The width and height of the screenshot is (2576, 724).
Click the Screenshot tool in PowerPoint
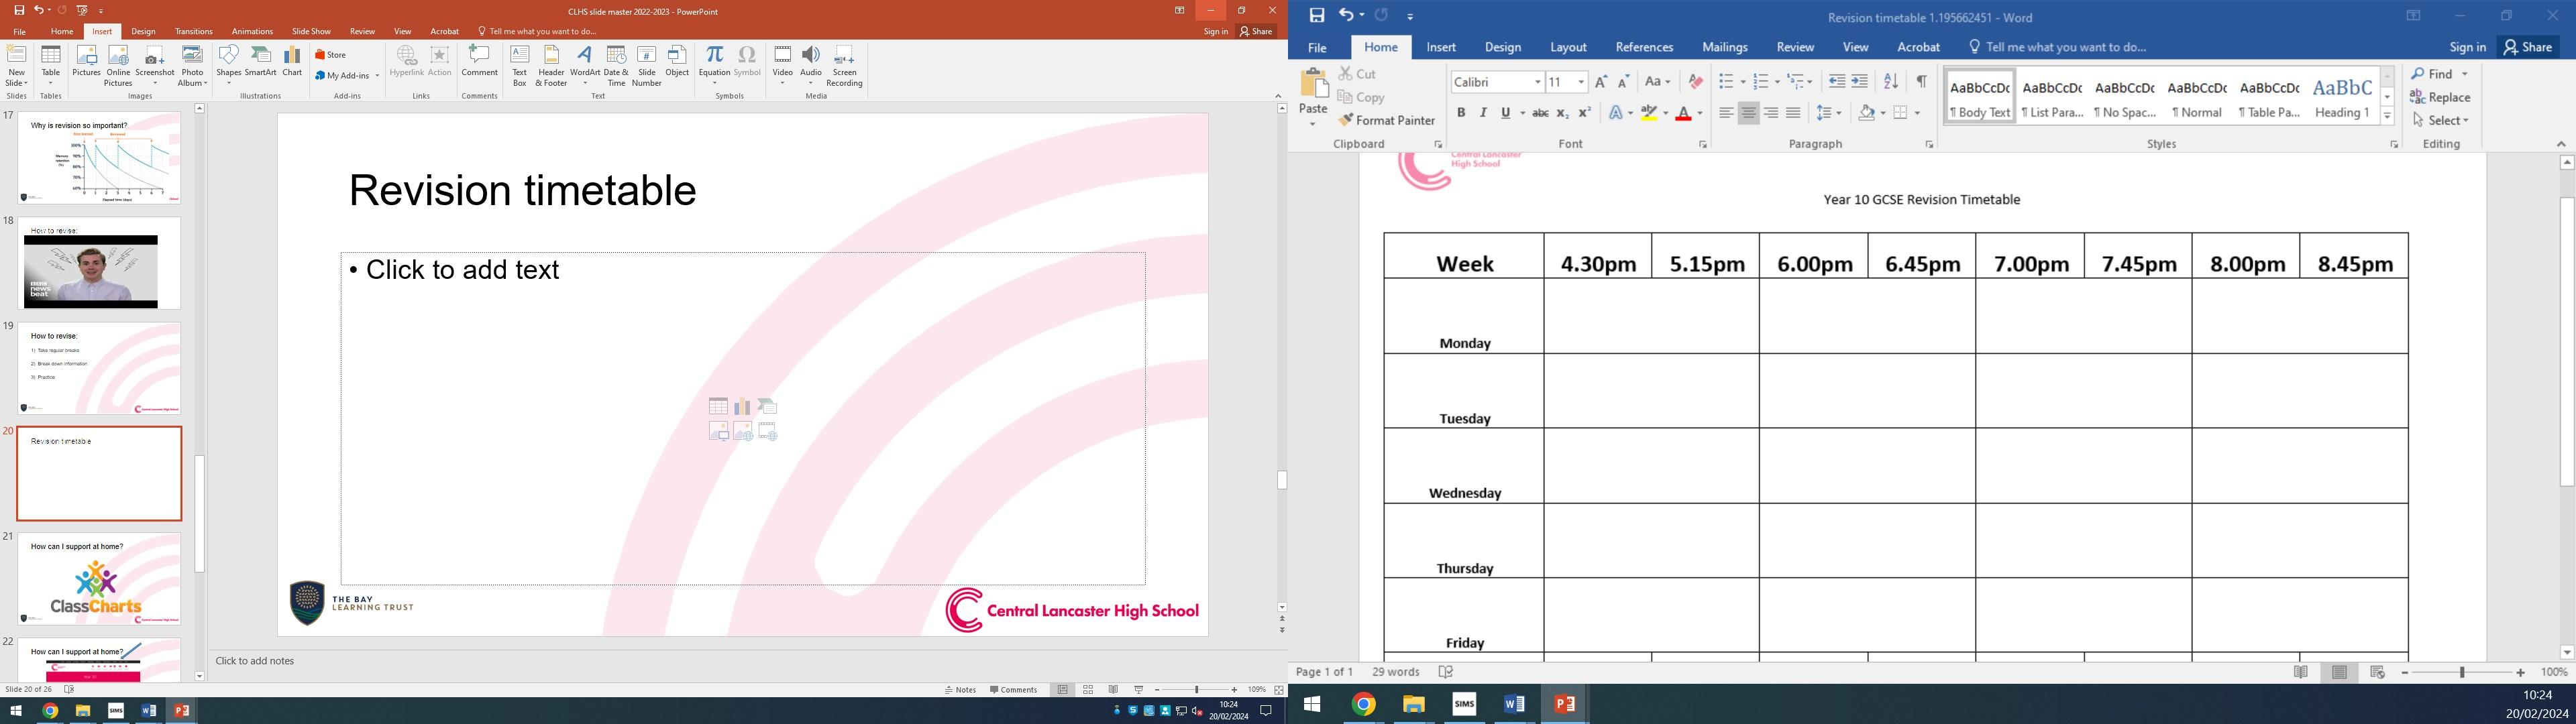[155, 66]
